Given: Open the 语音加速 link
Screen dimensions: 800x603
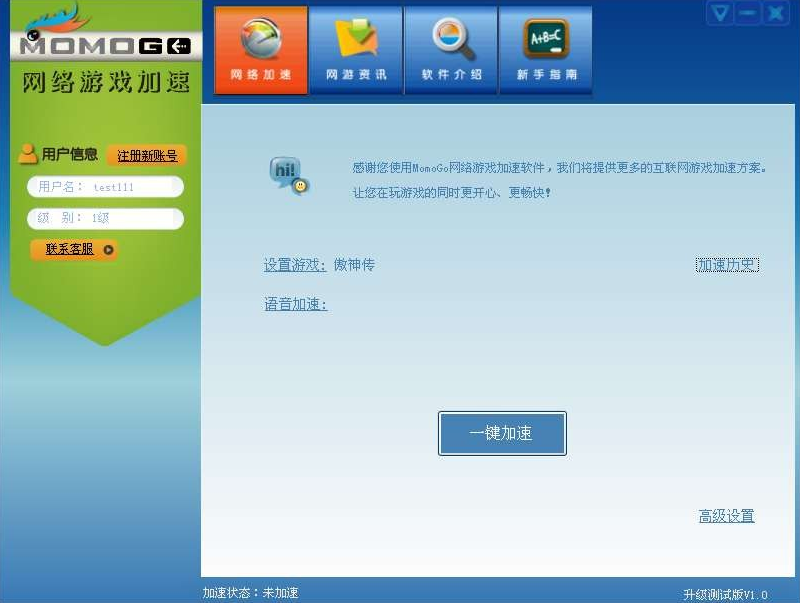Looking at the screenshot, I should pyautogui.click(x=295, y=304).
